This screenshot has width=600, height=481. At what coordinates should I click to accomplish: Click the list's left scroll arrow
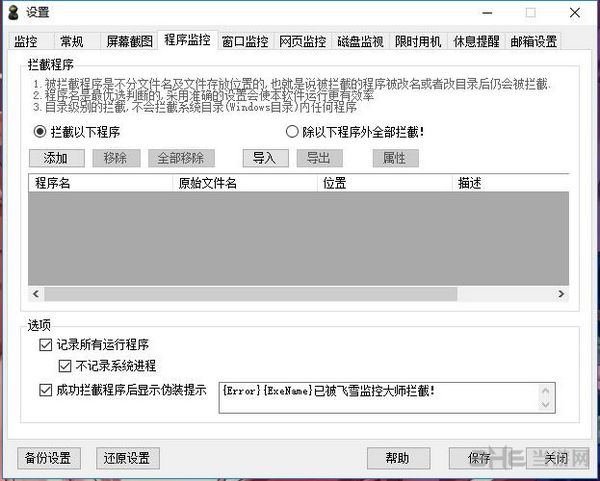(36, 294)
